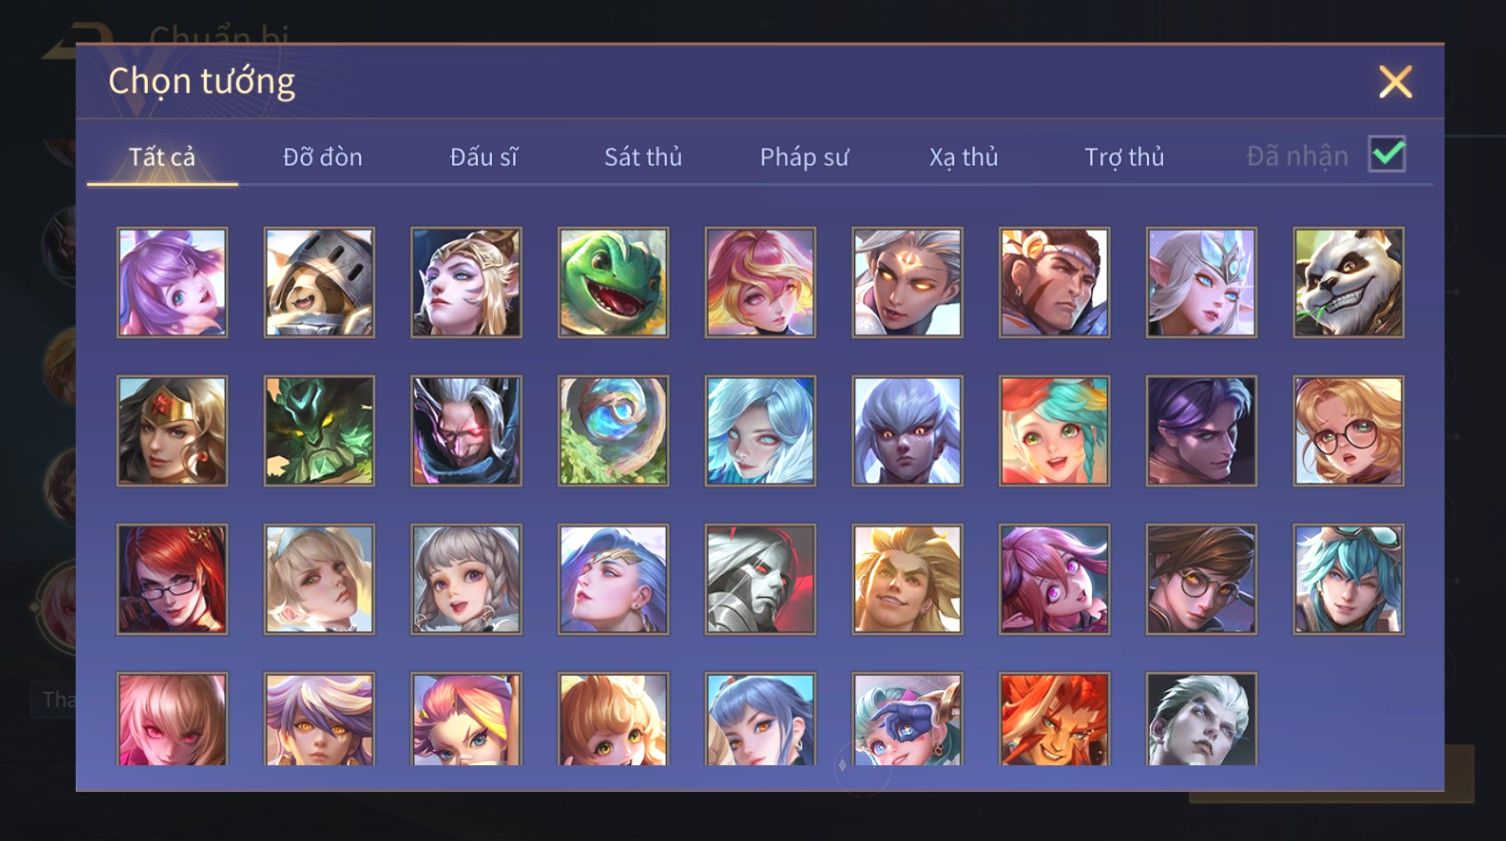Choose the blonde girl with round glasses
This screenshot has width=1506, height=841.
[1348, 431]
